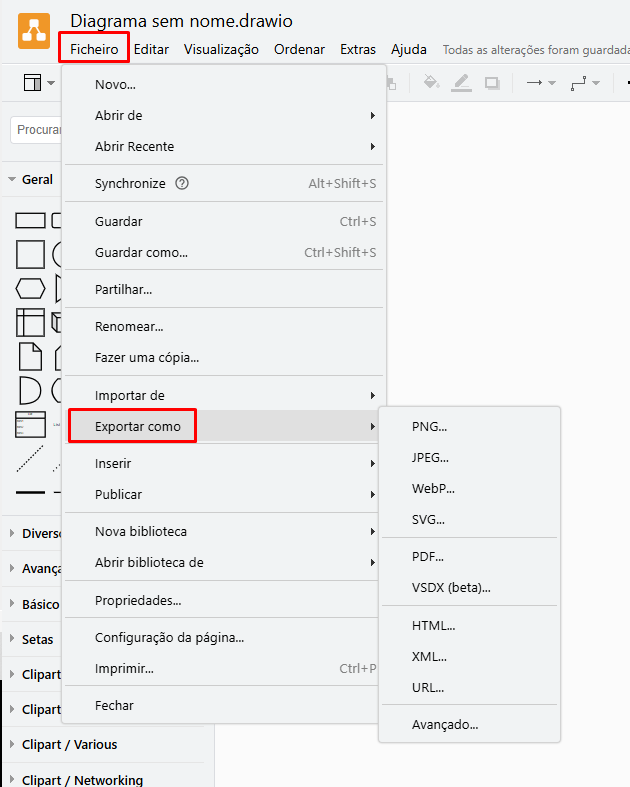Click Guardar como... menu entry

[141, 253]
